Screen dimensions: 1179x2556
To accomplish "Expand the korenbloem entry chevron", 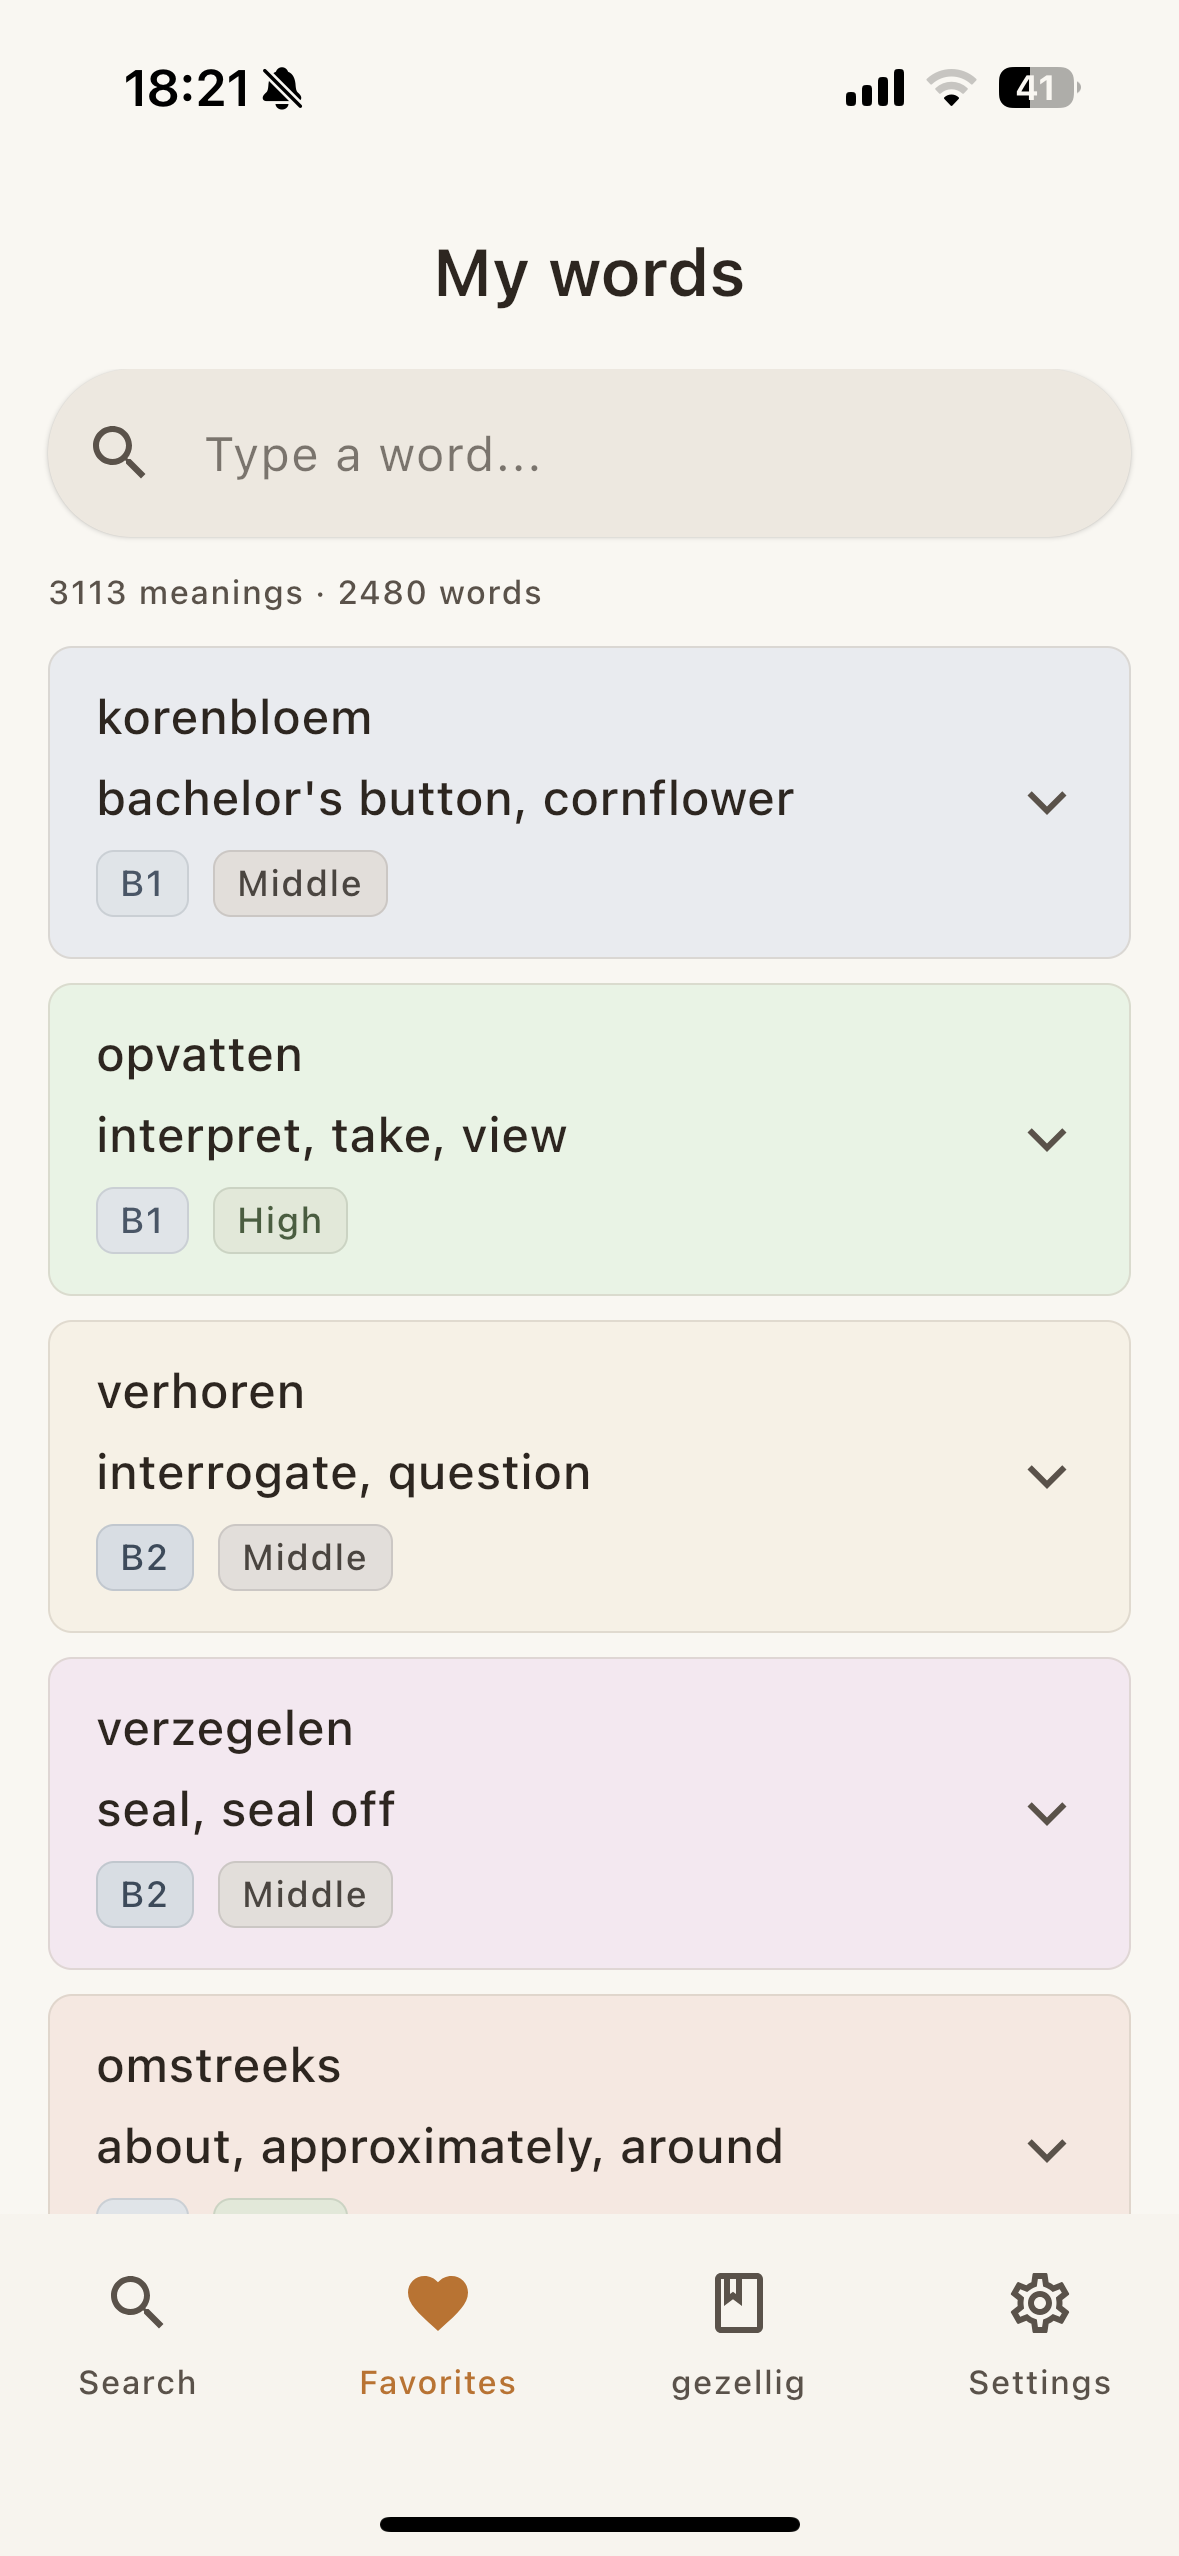I will [1046, 801].
